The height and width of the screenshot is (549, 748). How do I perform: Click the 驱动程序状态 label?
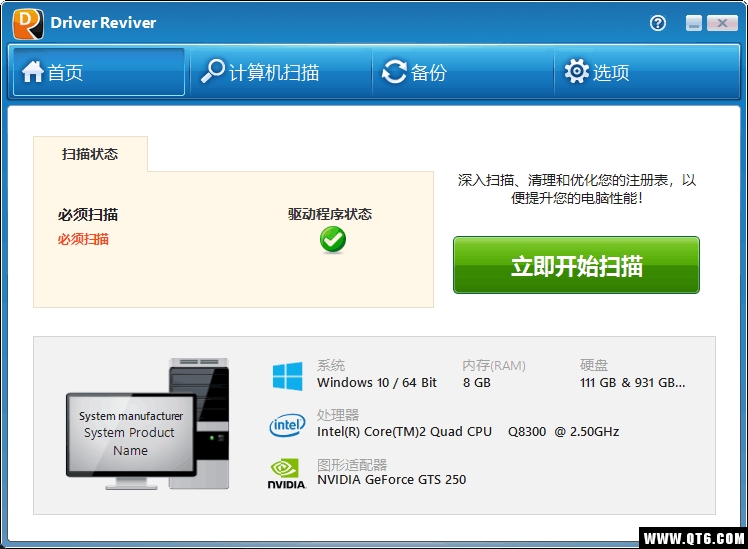pos(330,214)
